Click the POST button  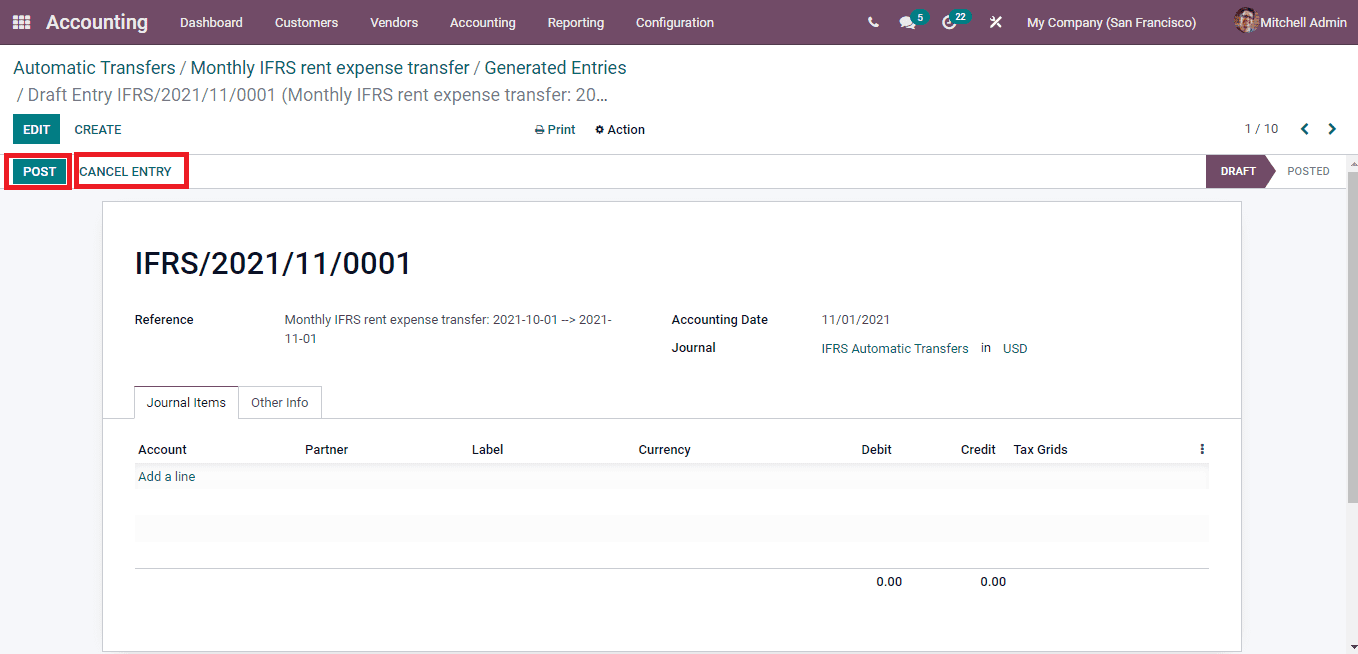click(x=37, y=171)
